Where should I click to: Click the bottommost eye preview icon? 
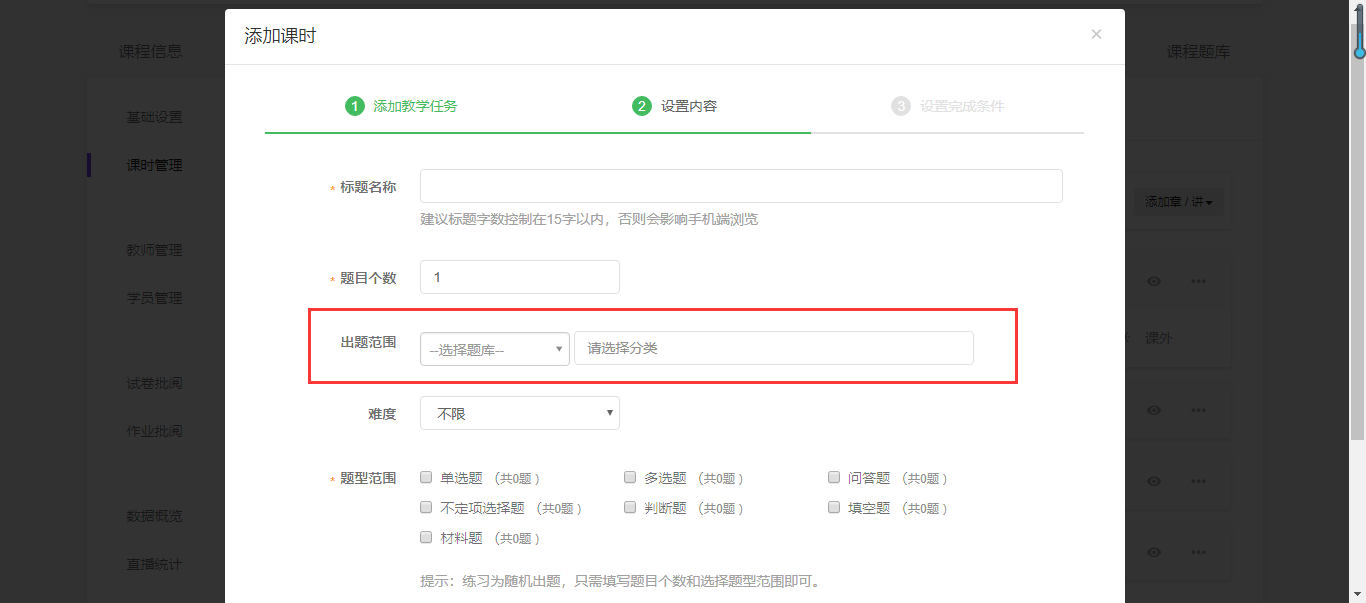coord(1154,552)
